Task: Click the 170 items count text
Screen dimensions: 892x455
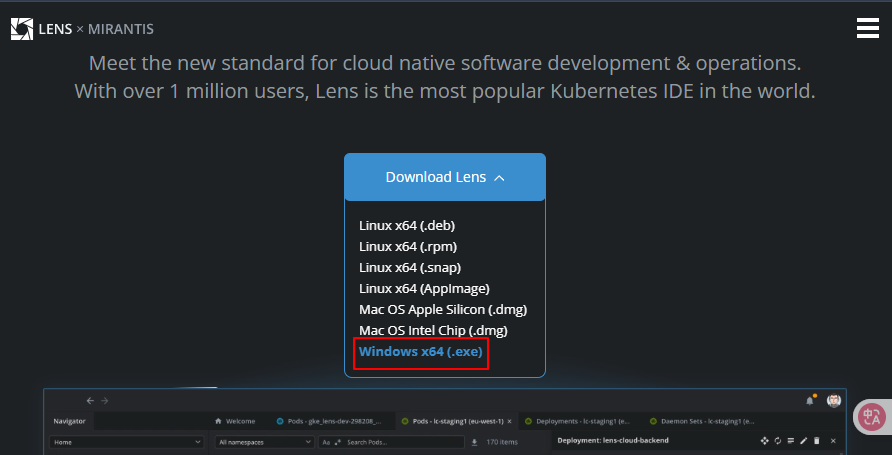Action: (502, 442)
